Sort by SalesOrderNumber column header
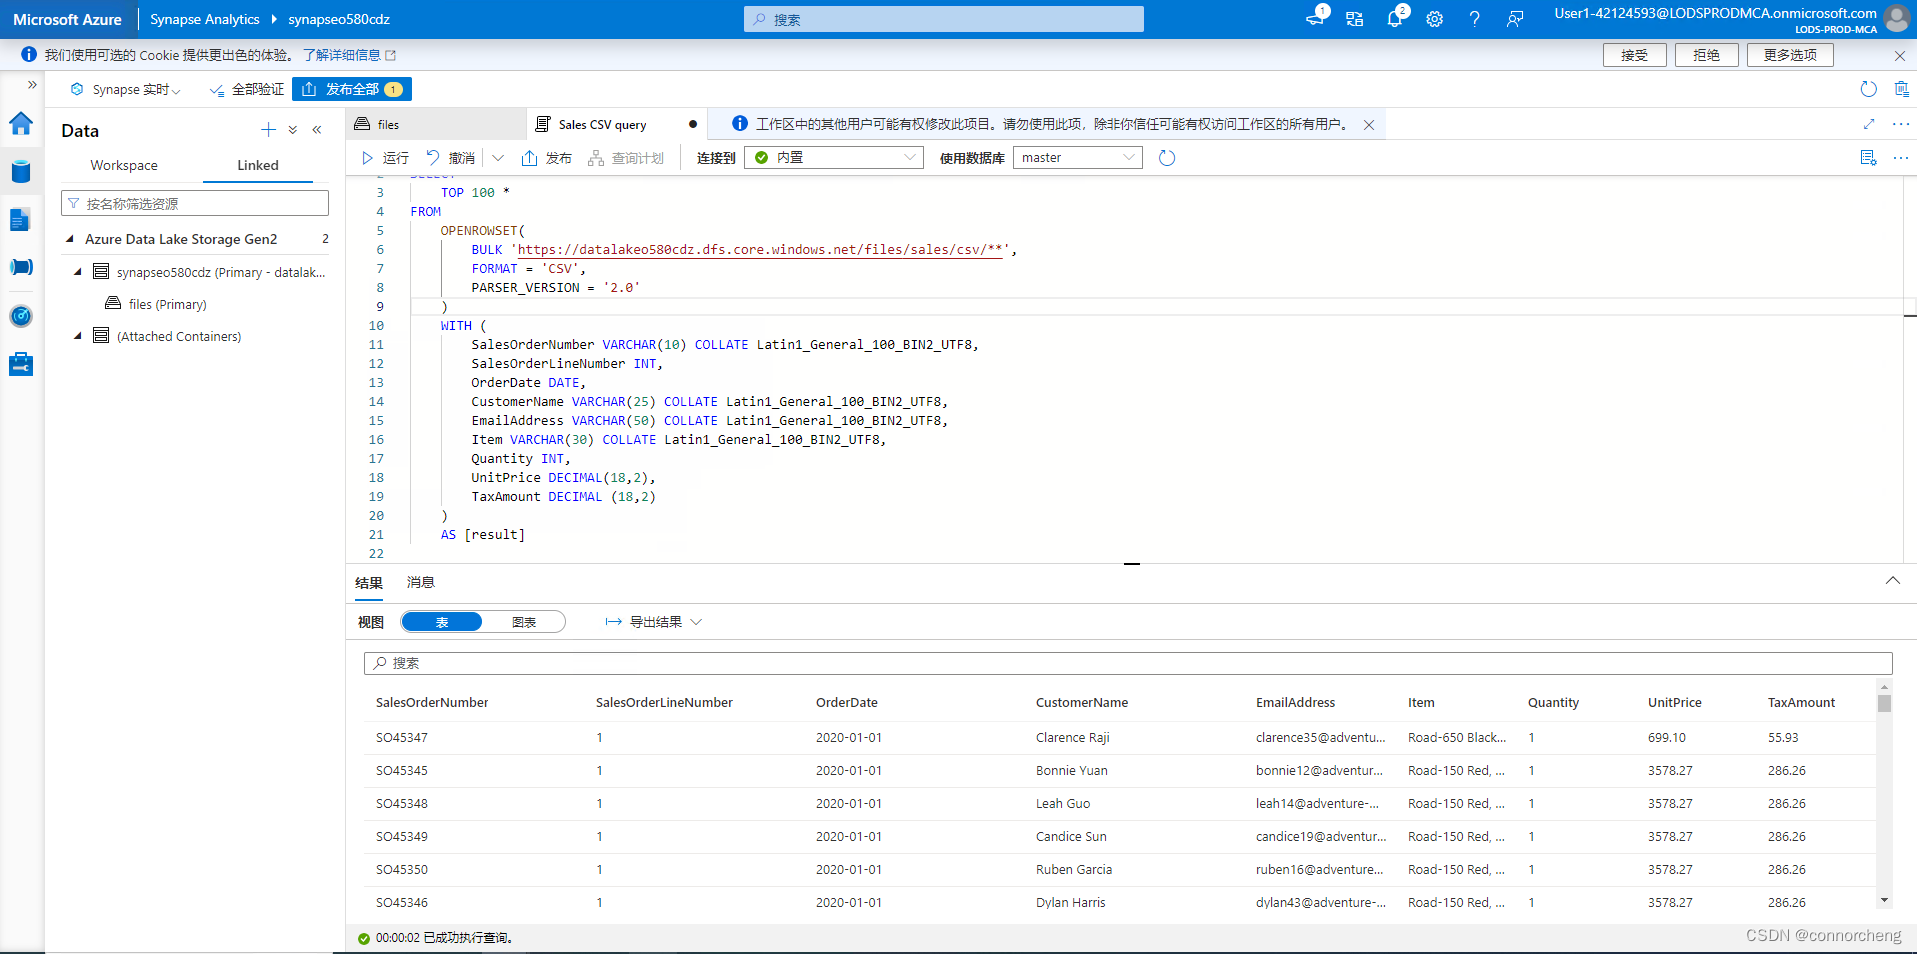Image resolution: width=1917 pixels, height=954 pixels. pyautogui.click(x=432, y=703)
